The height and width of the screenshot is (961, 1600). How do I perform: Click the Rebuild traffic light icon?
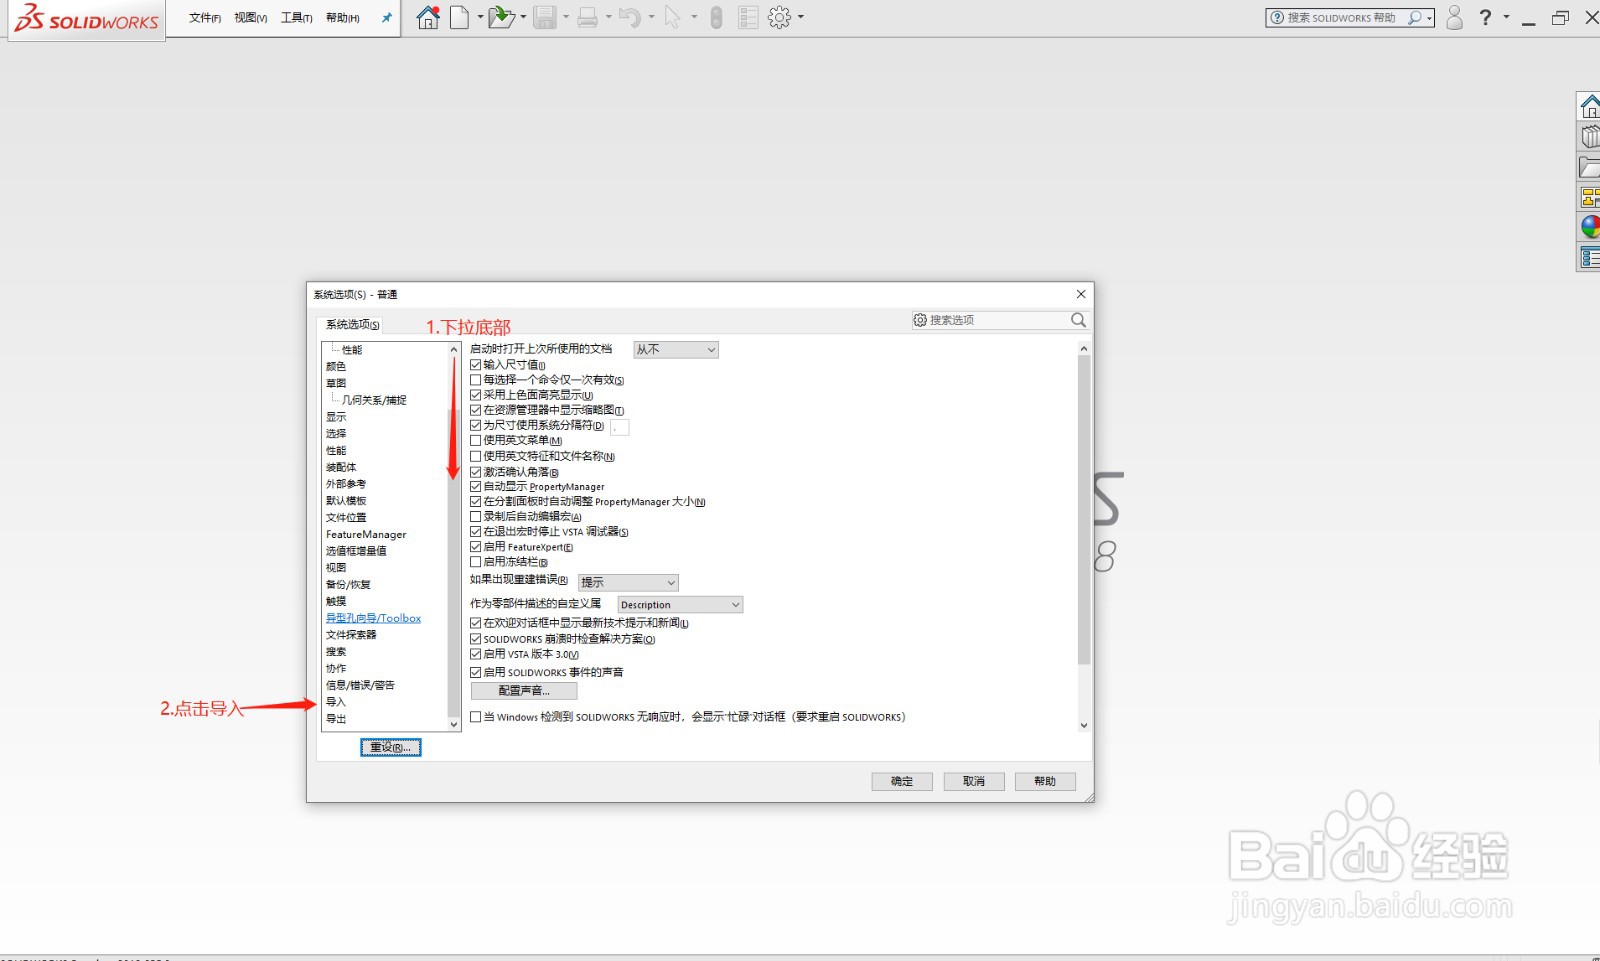pyautogui.click(x=716, y=17)
